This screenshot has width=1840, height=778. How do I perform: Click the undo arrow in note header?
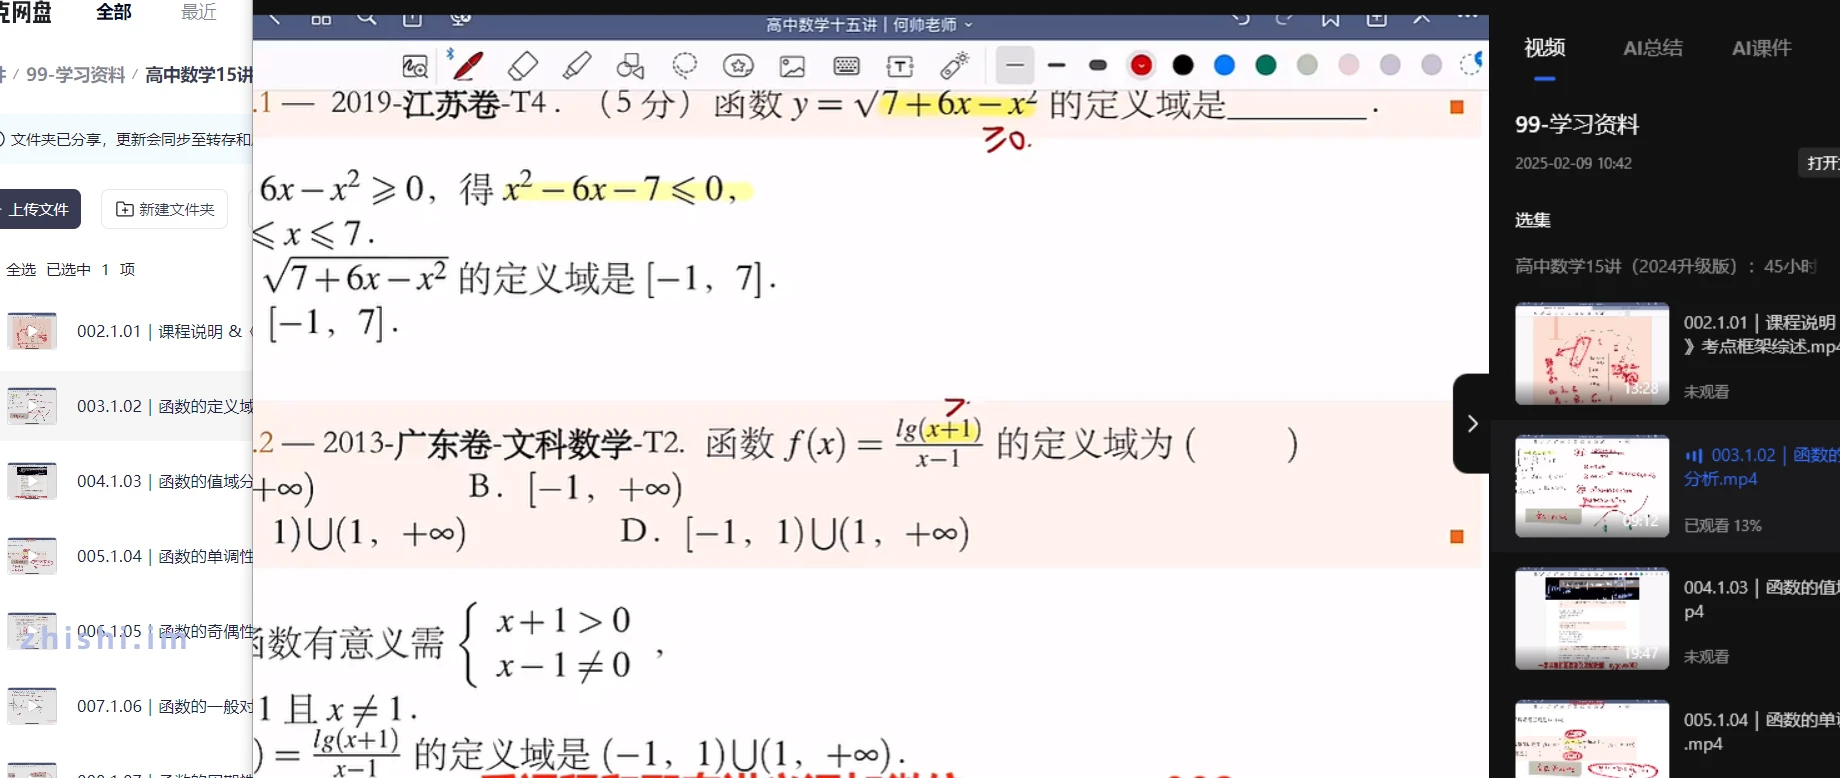point(1240,18)
